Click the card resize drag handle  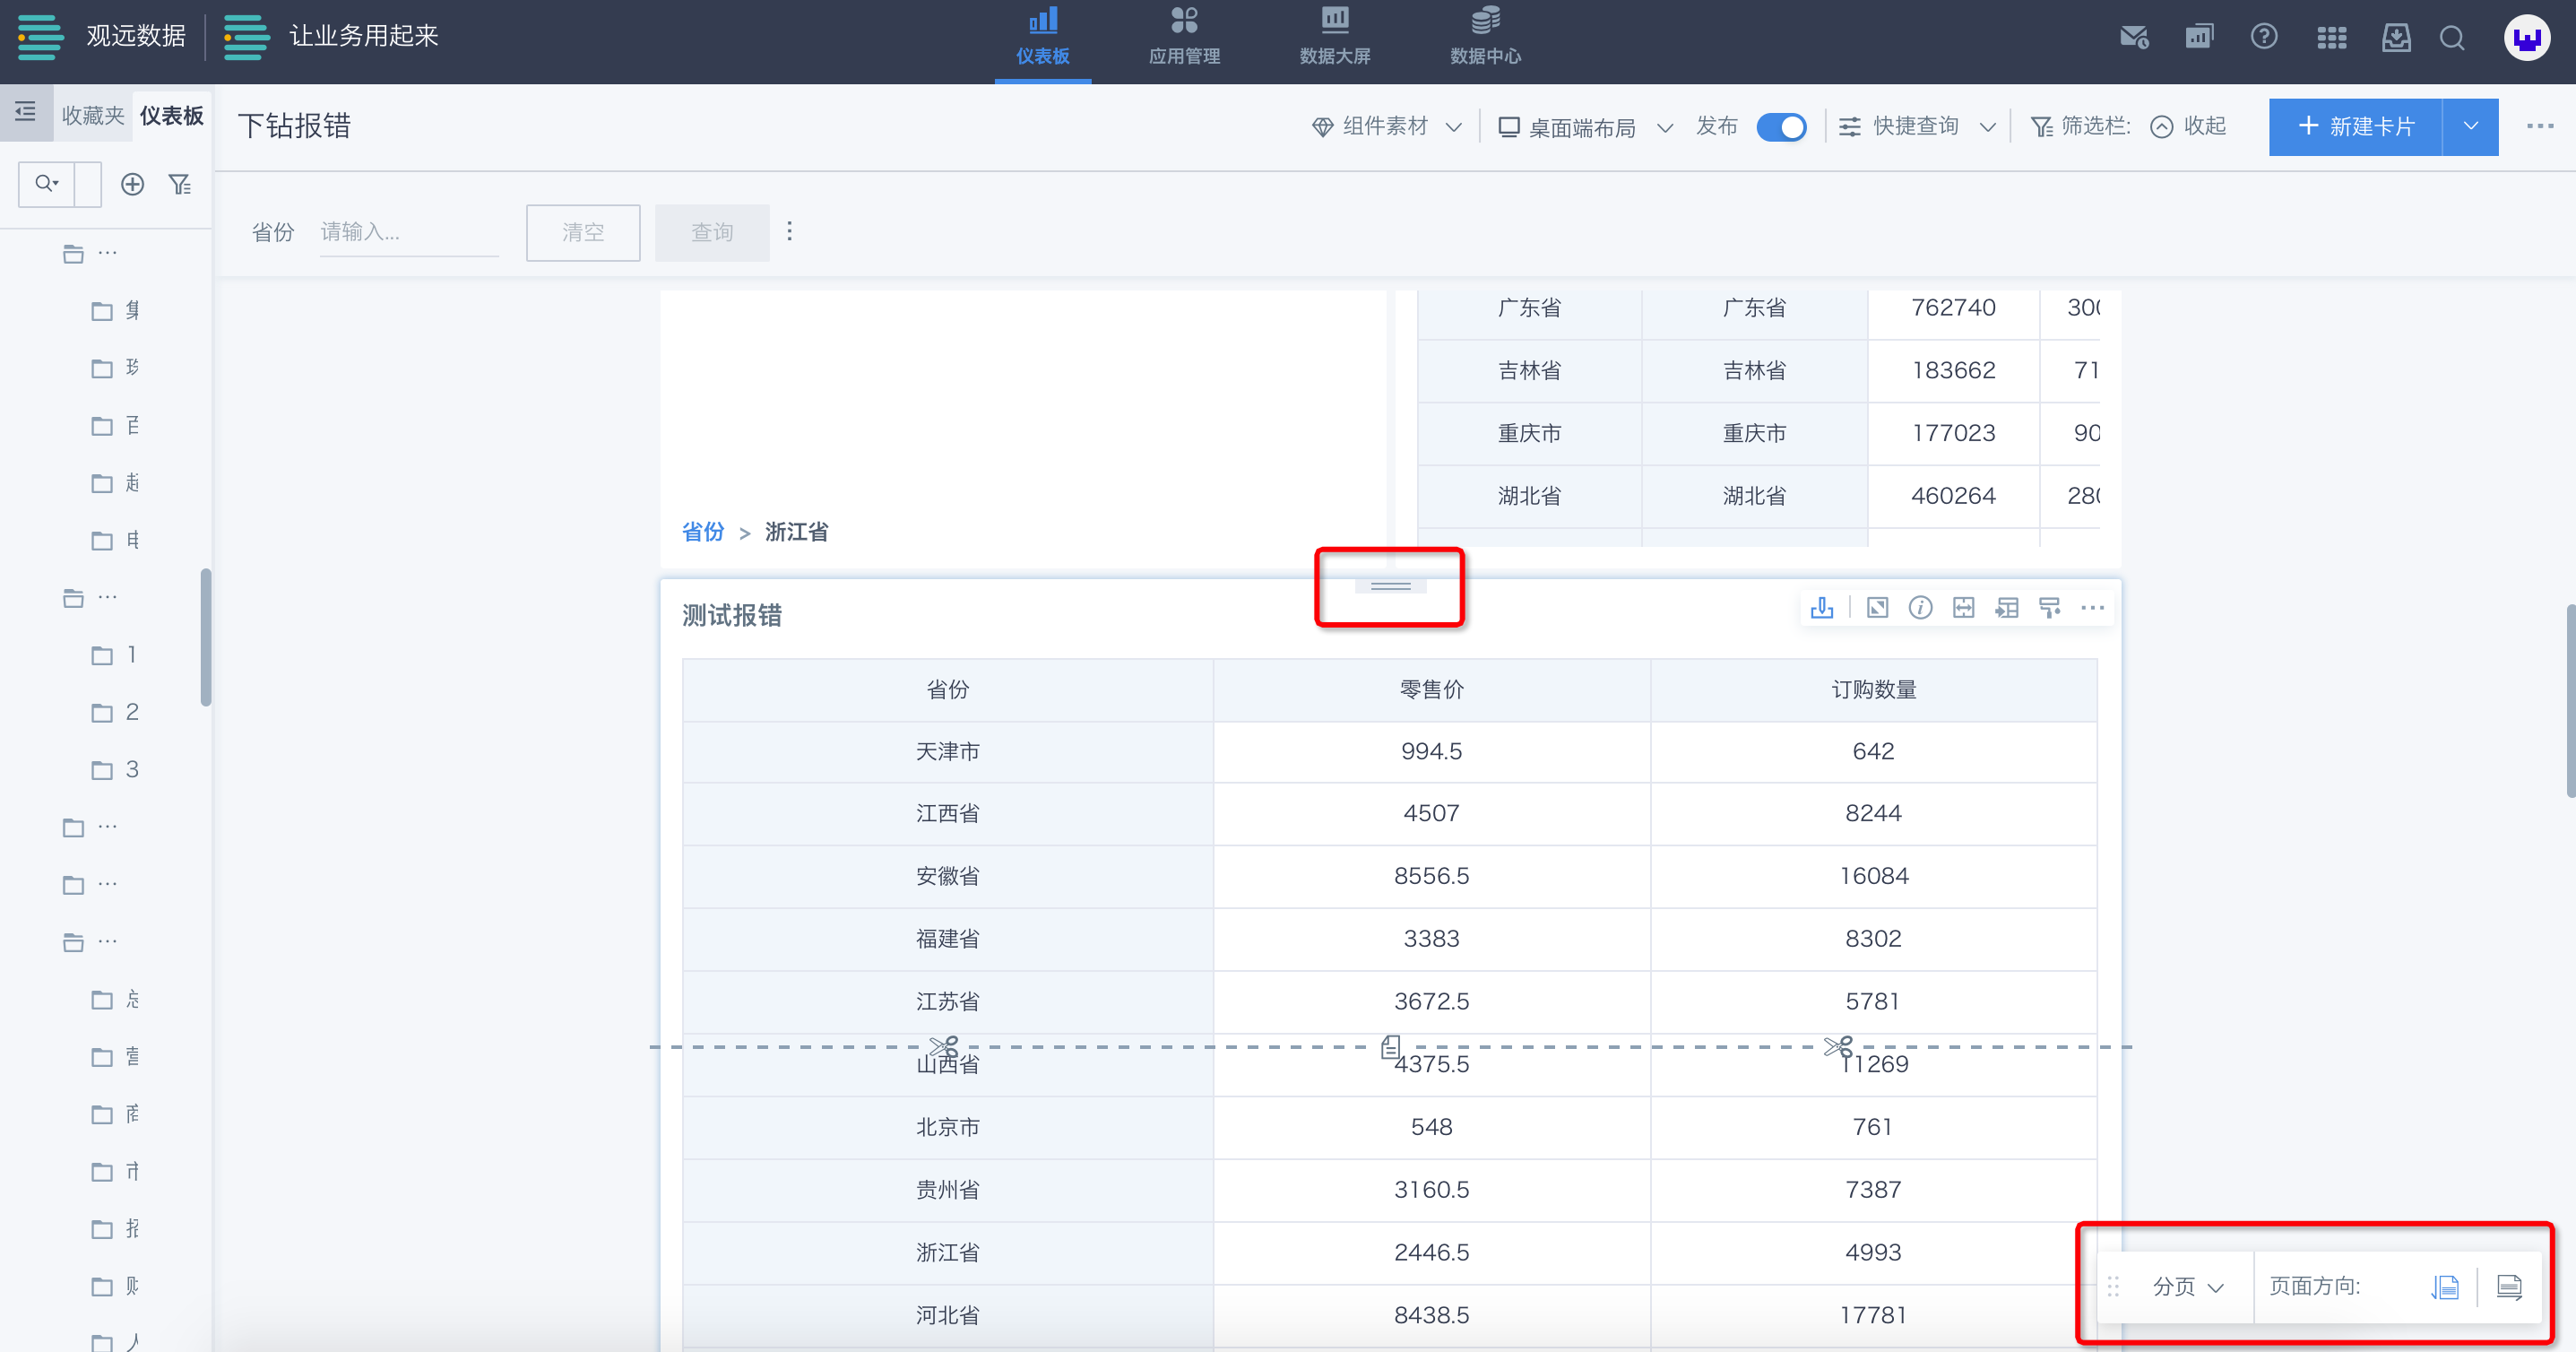(x=1390, y=586)
